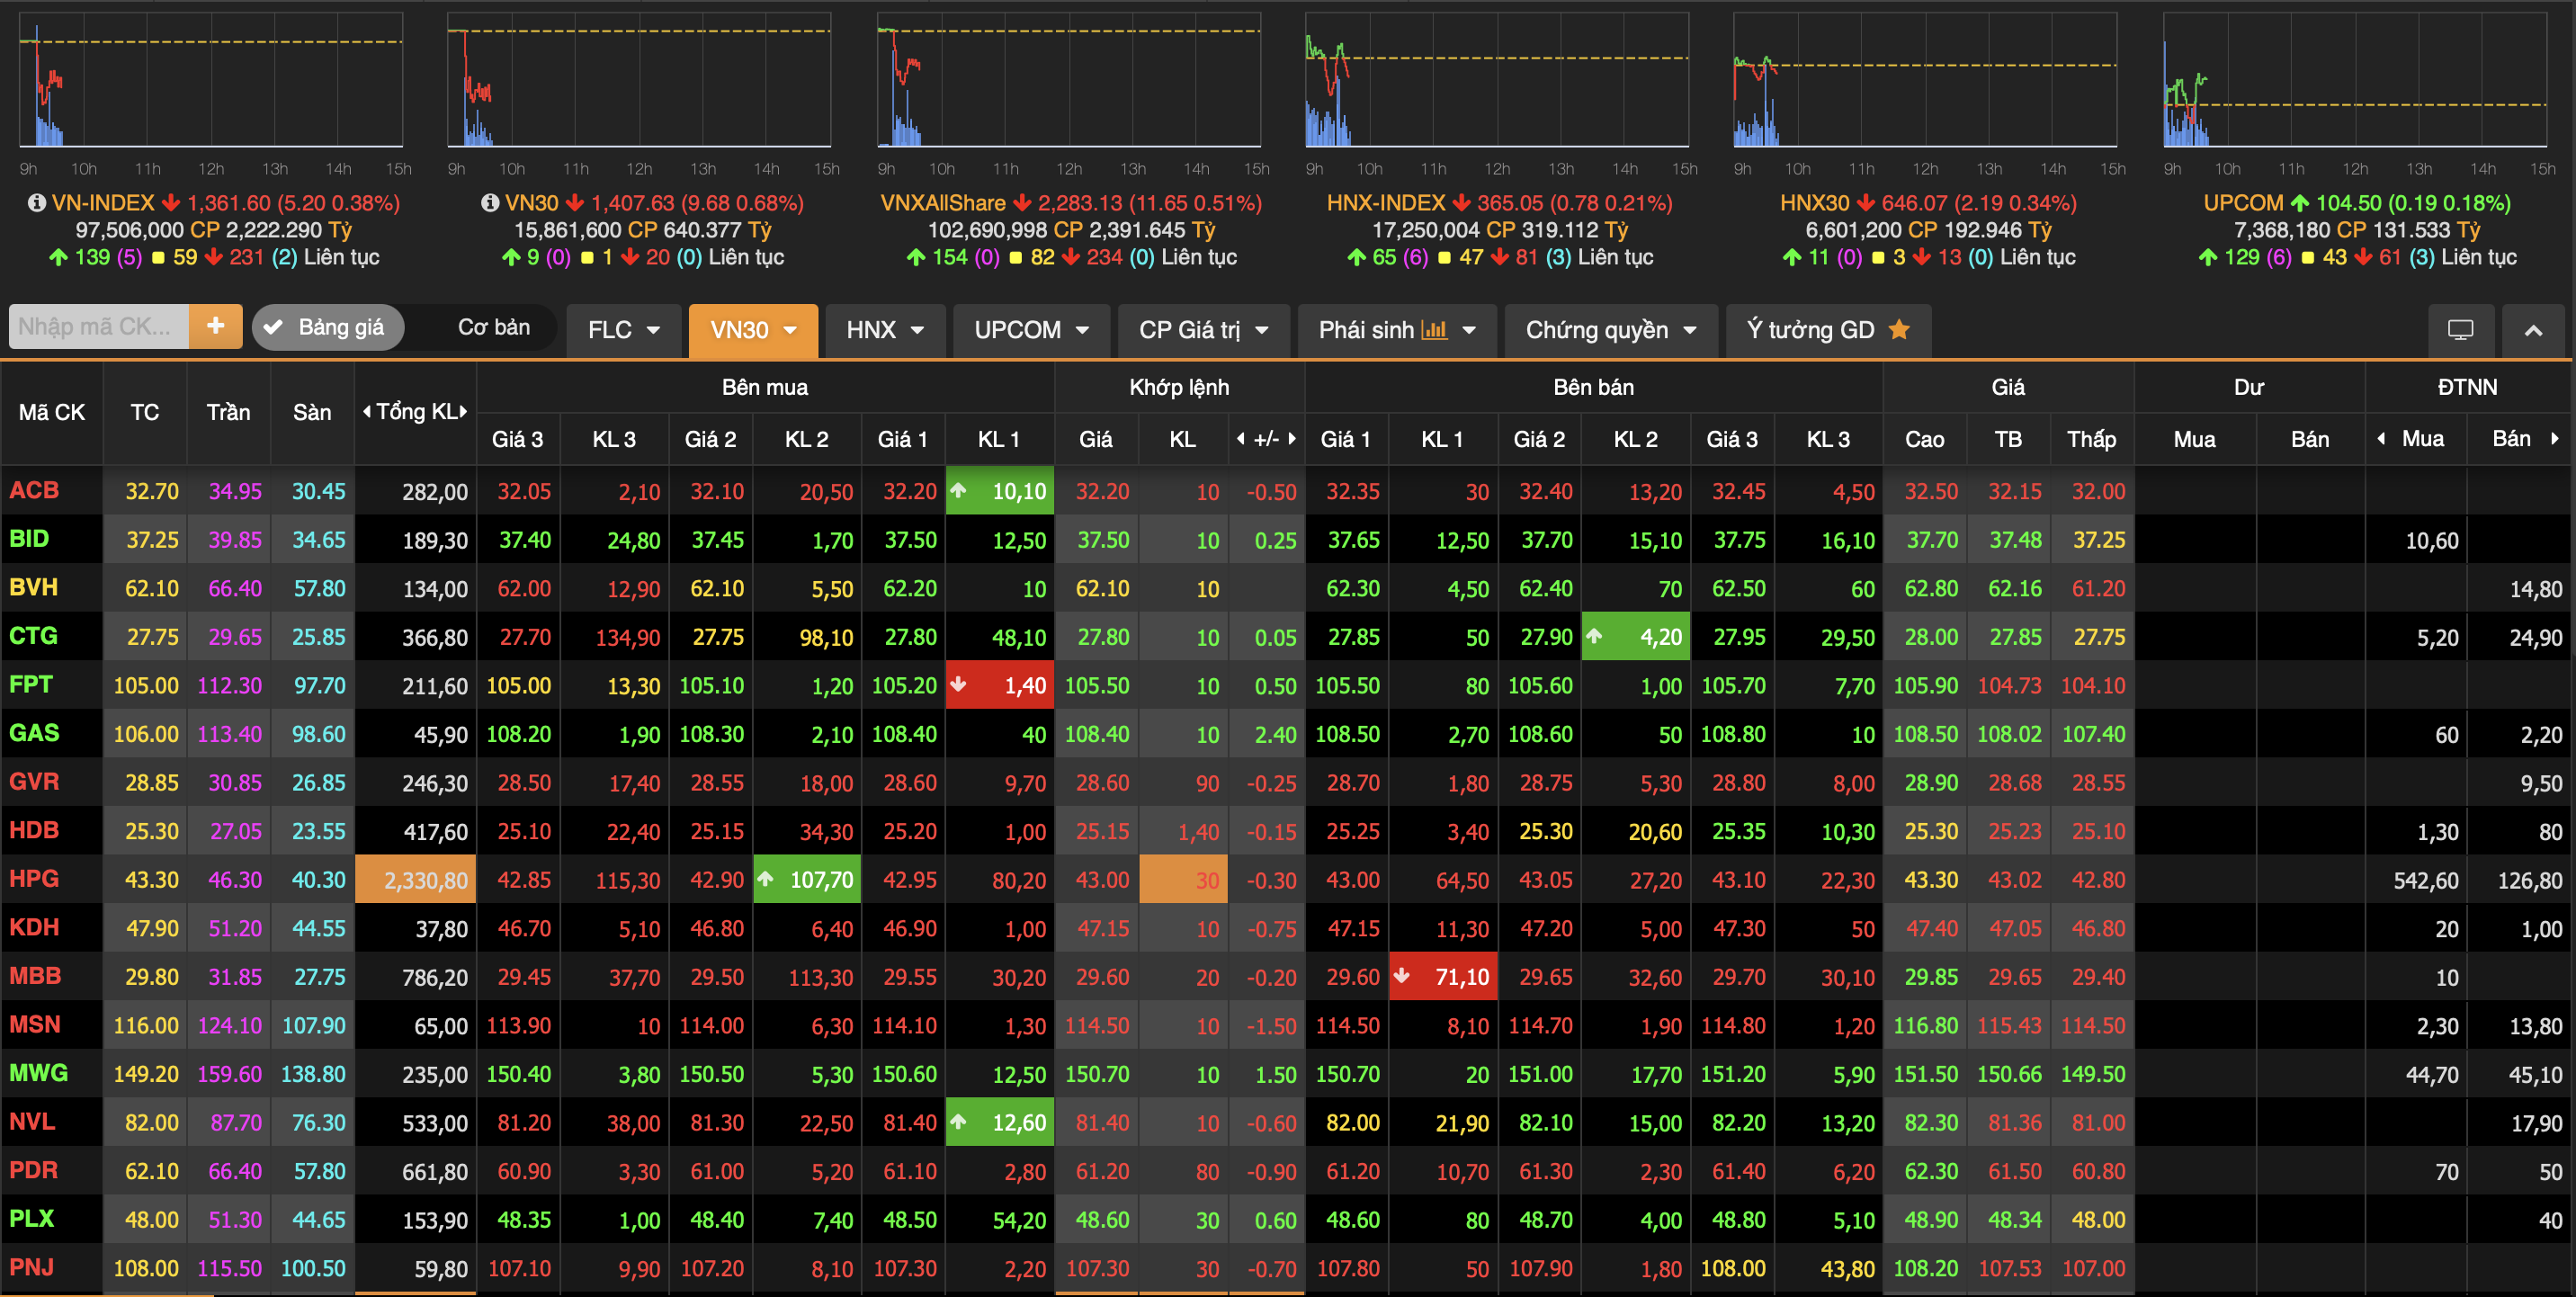Screen dimensions: 2576x1297
Task: Click left arrow beside +/- column header
Action: coord(1241,439)
